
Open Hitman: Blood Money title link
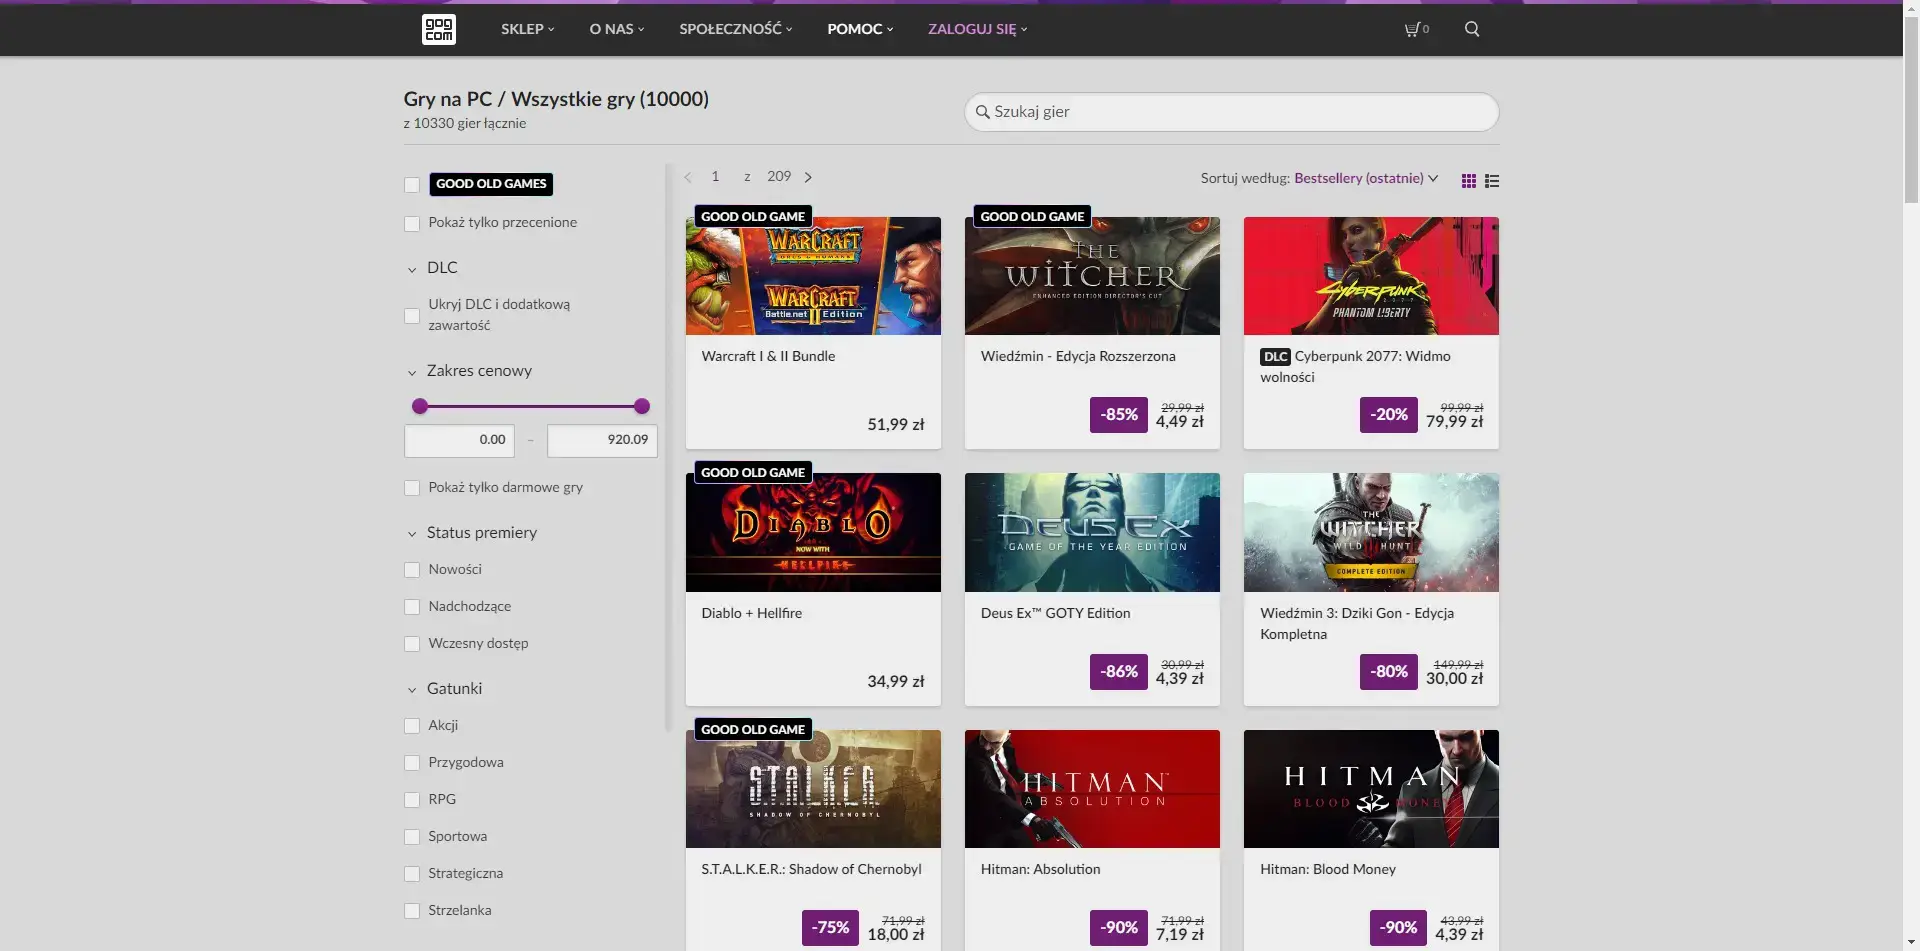pyautogui.click(x=1327, y=869)
